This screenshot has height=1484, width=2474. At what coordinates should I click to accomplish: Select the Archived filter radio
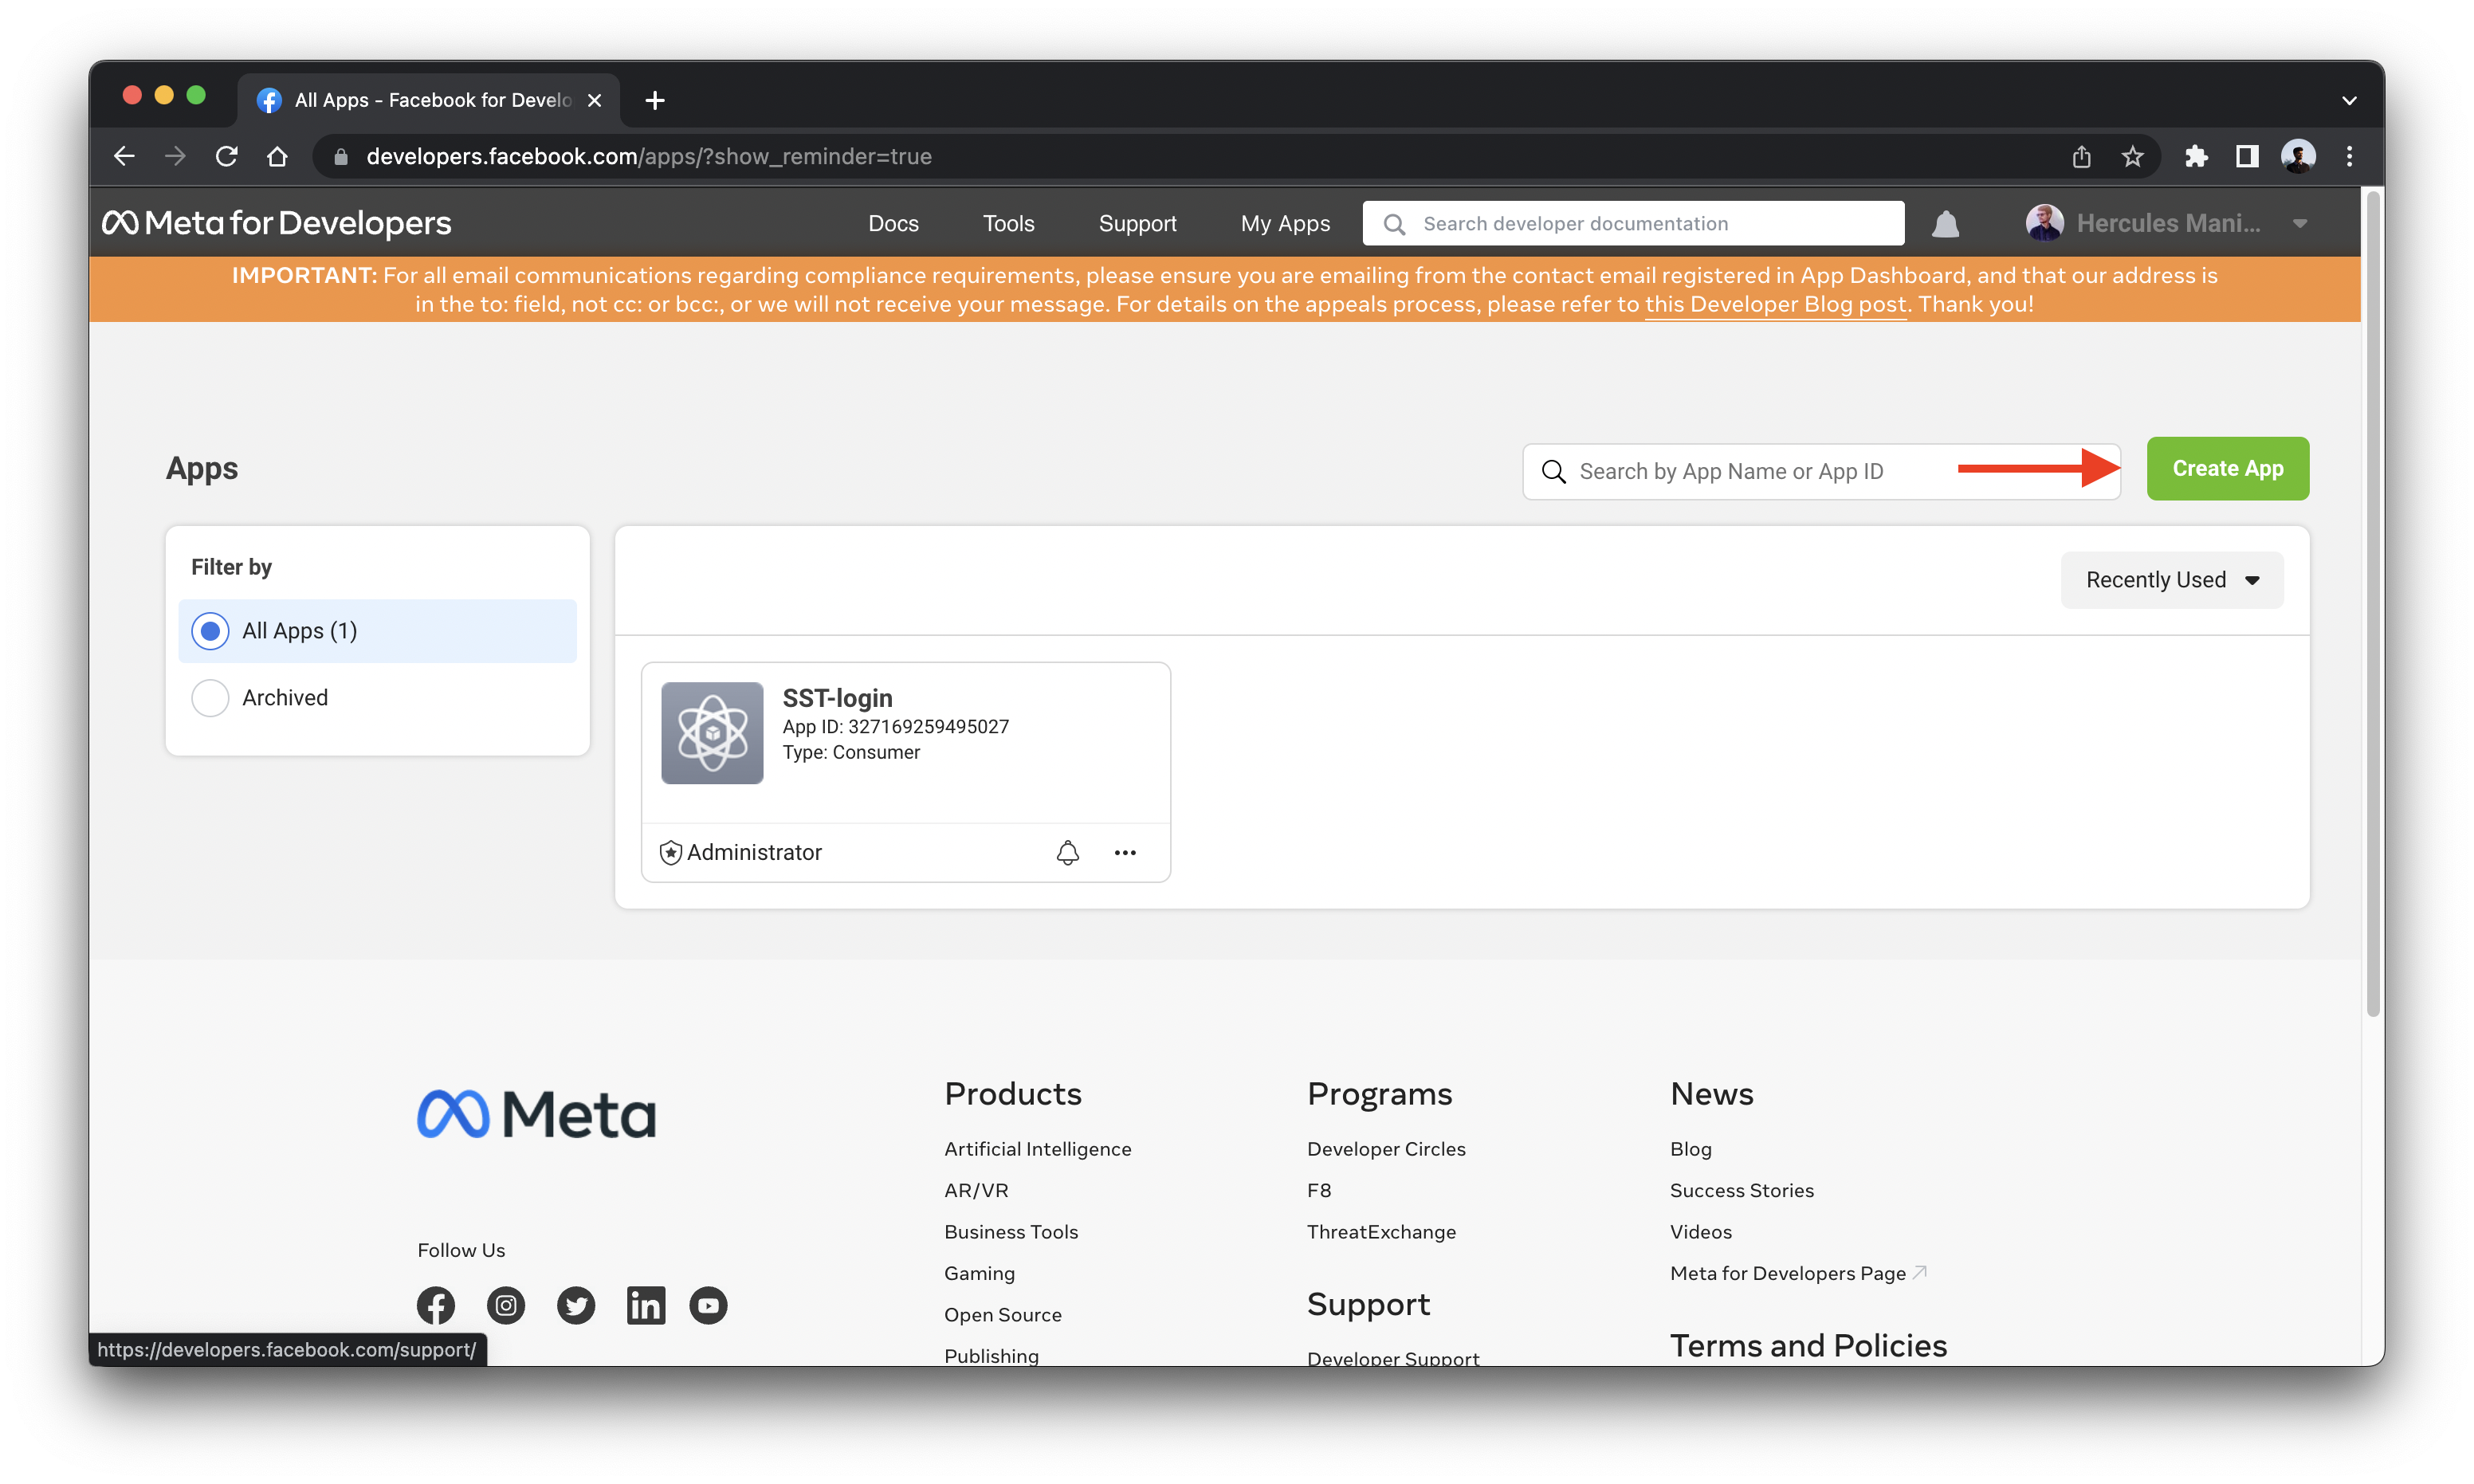[210, 697]
